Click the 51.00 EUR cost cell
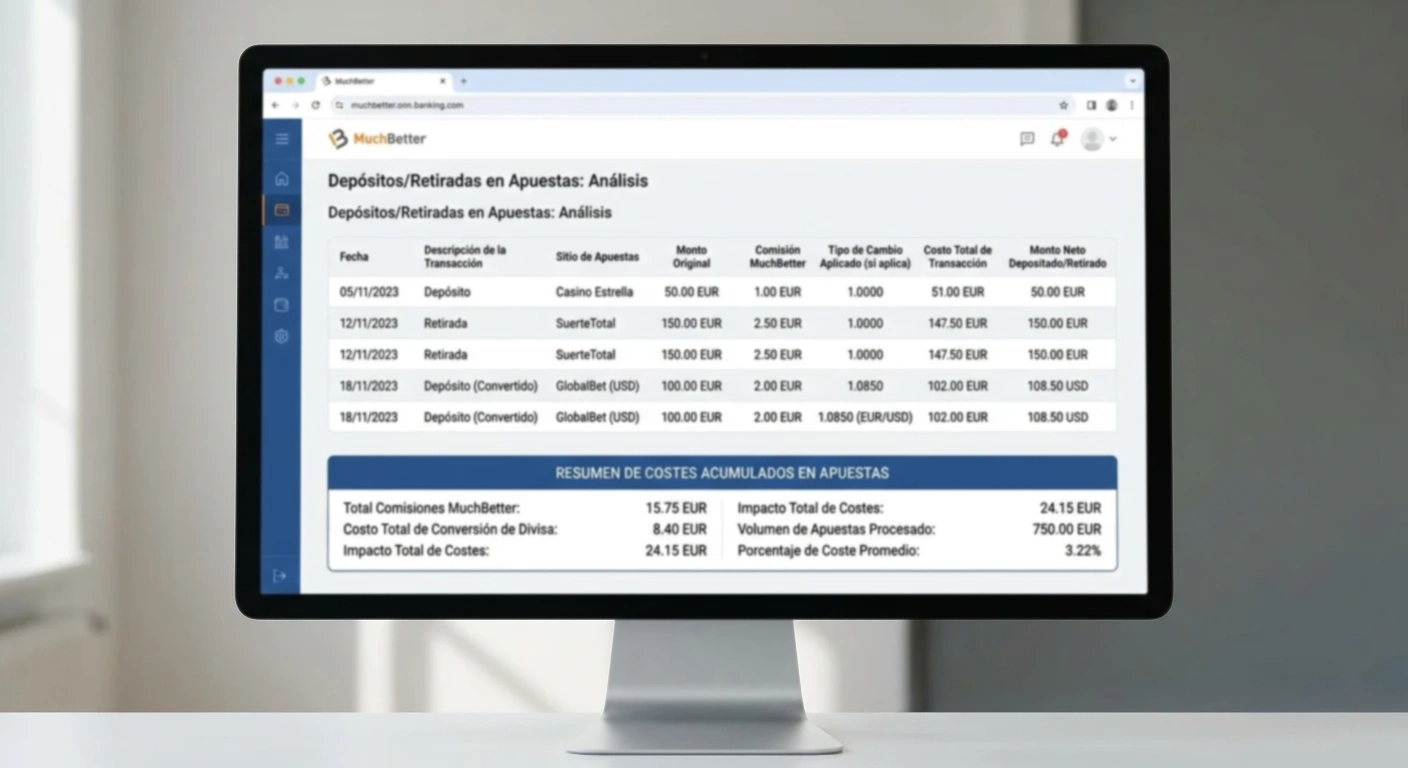 pos(957,292)
